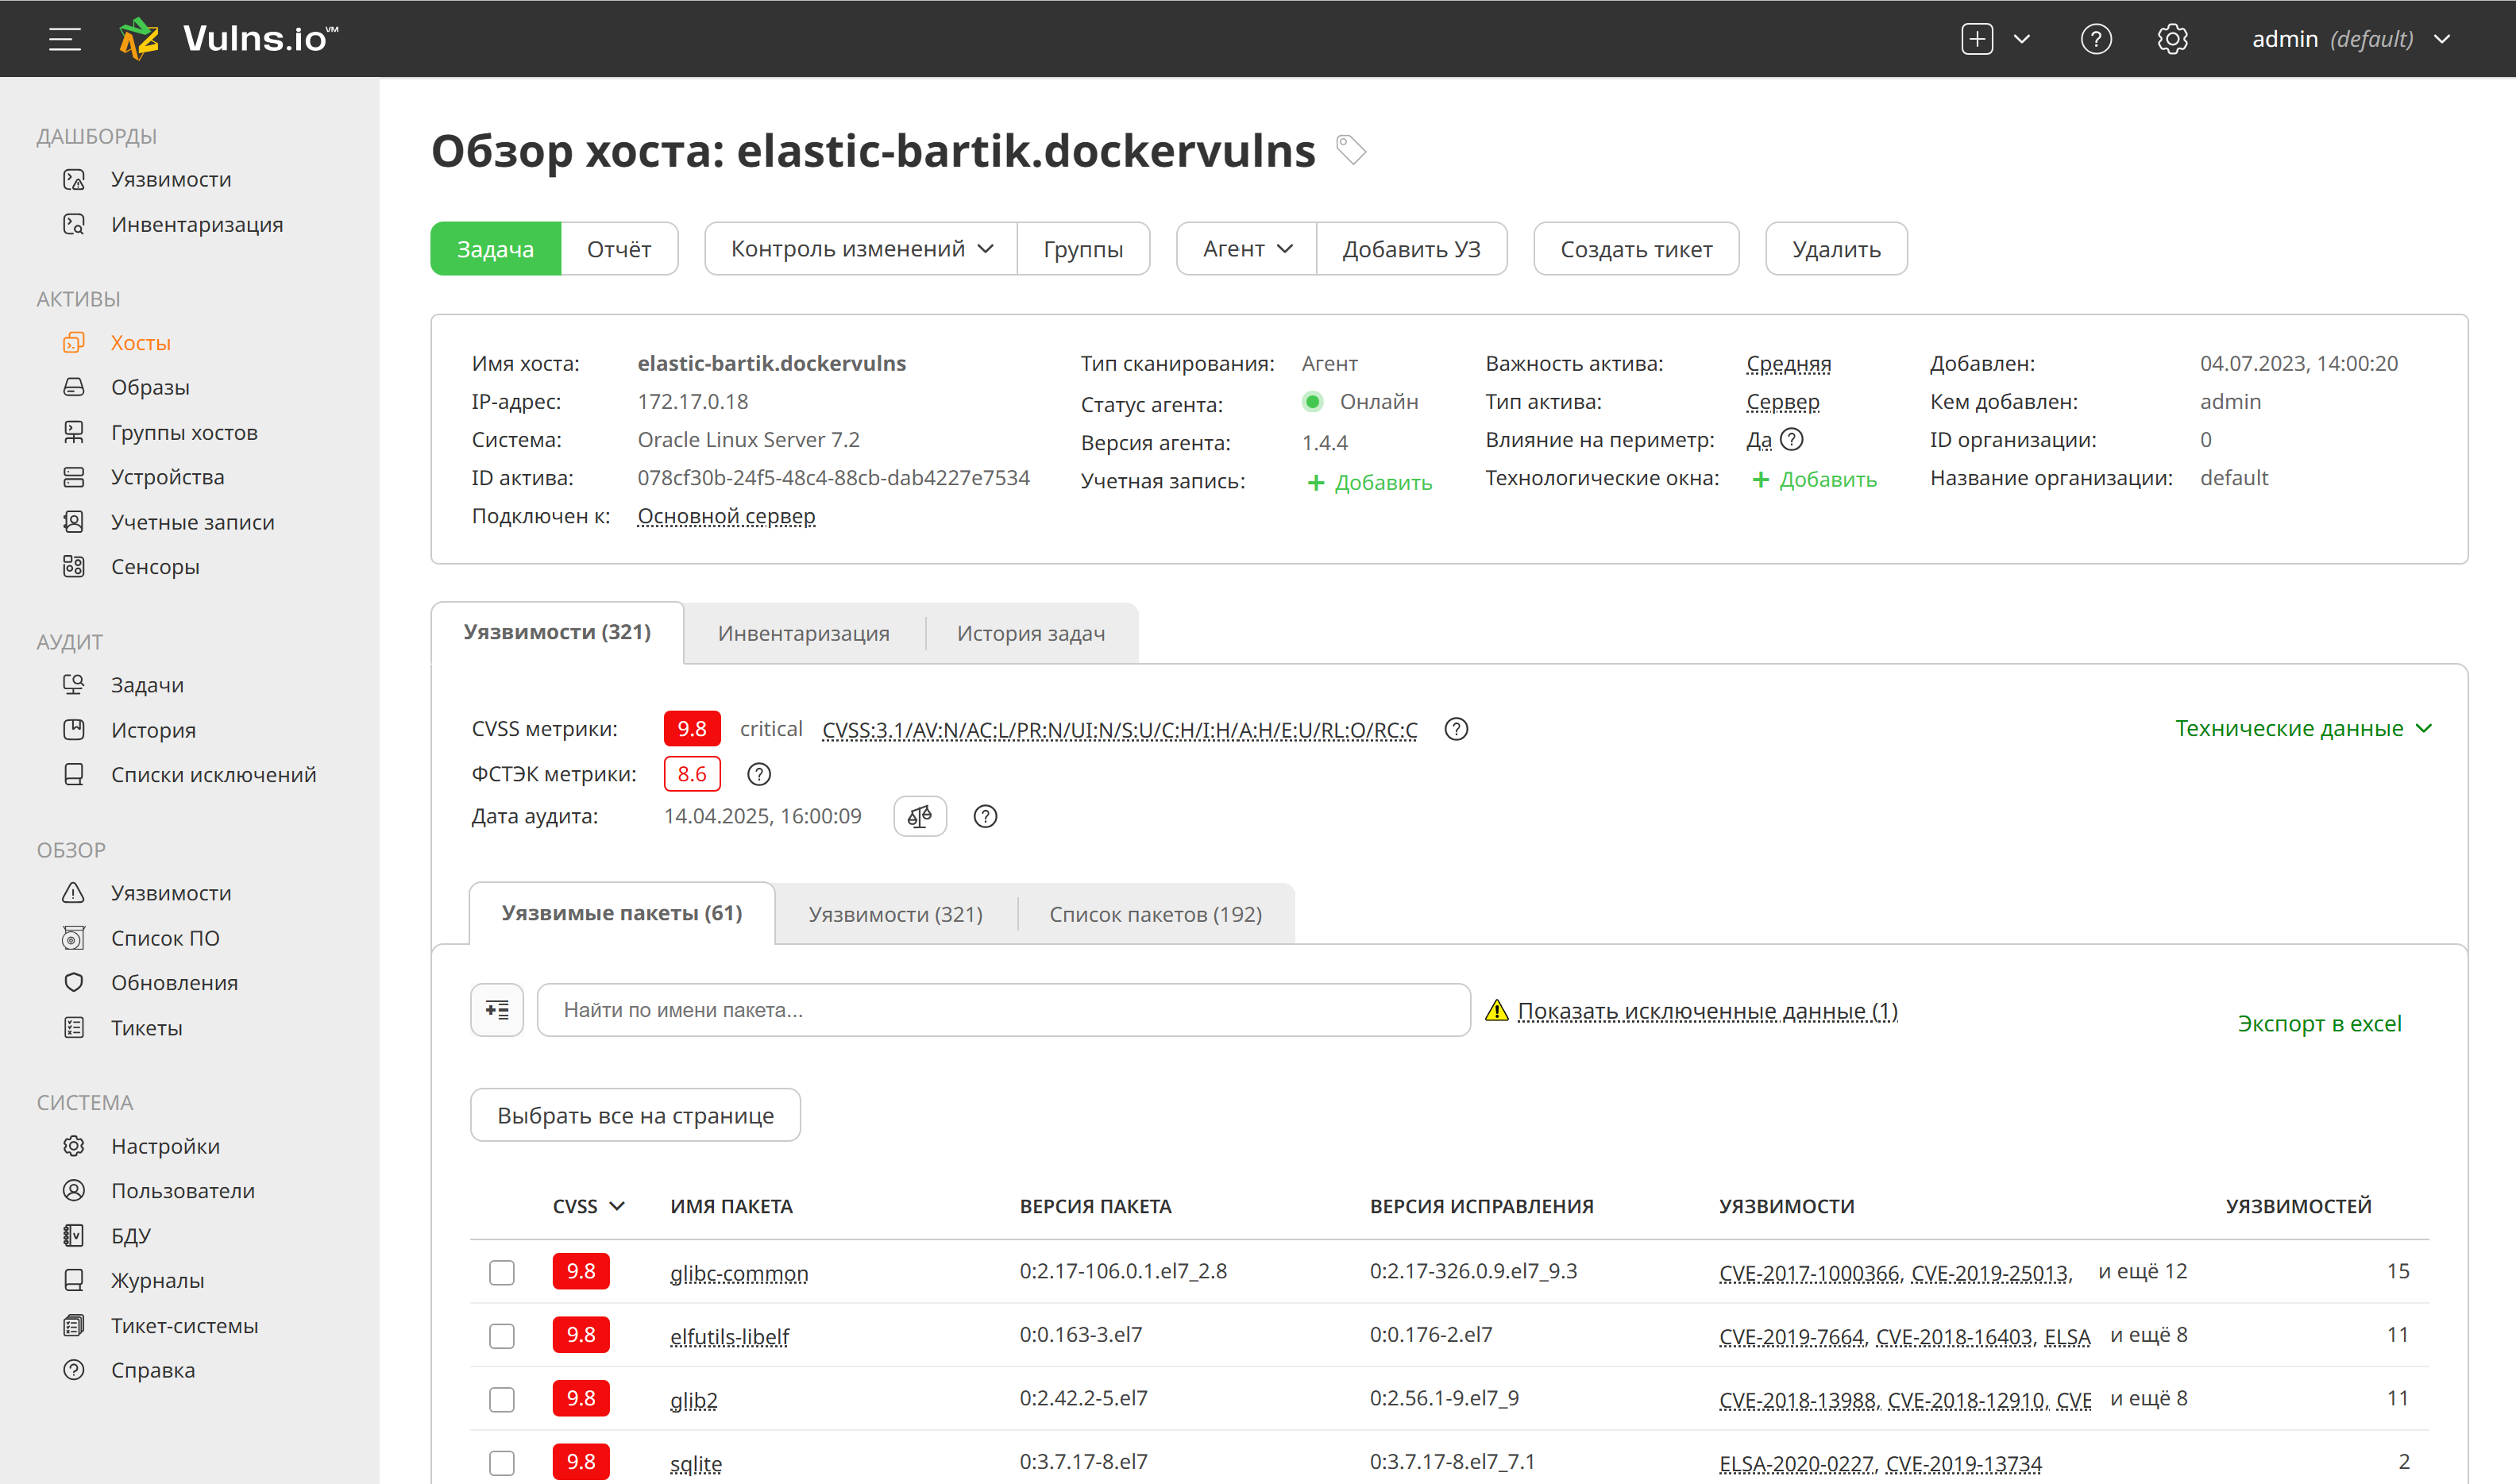The width and height of the screenshot is (2516, 1484).
Task: Expand the Агент dropdown button
Action: (x=1246, y=248)
